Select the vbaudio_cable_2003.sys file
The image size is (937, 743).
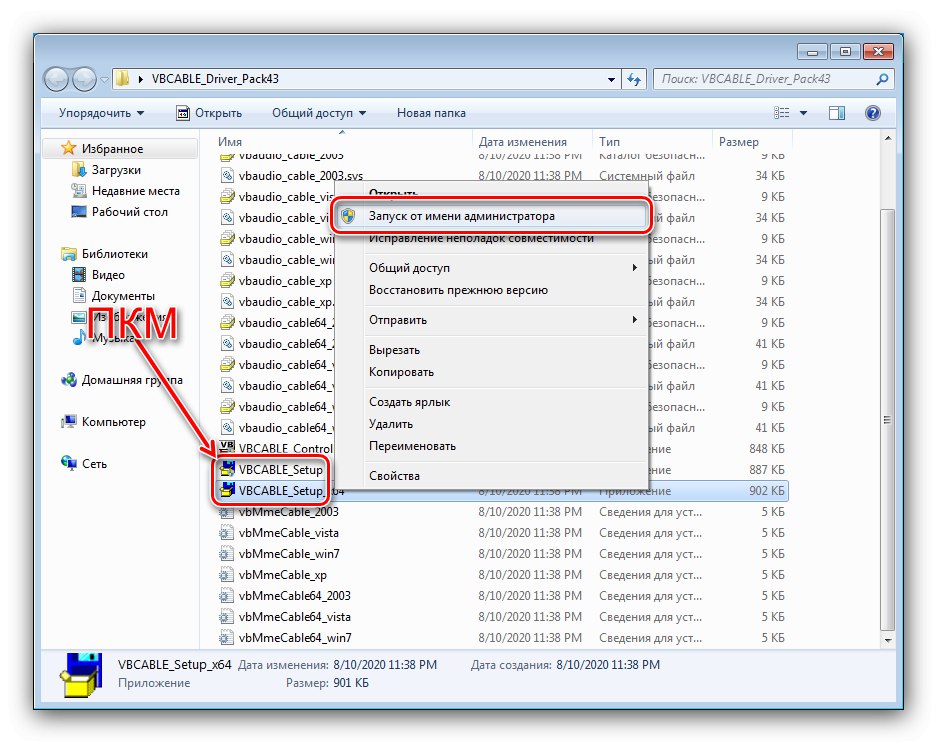[300, 176]
